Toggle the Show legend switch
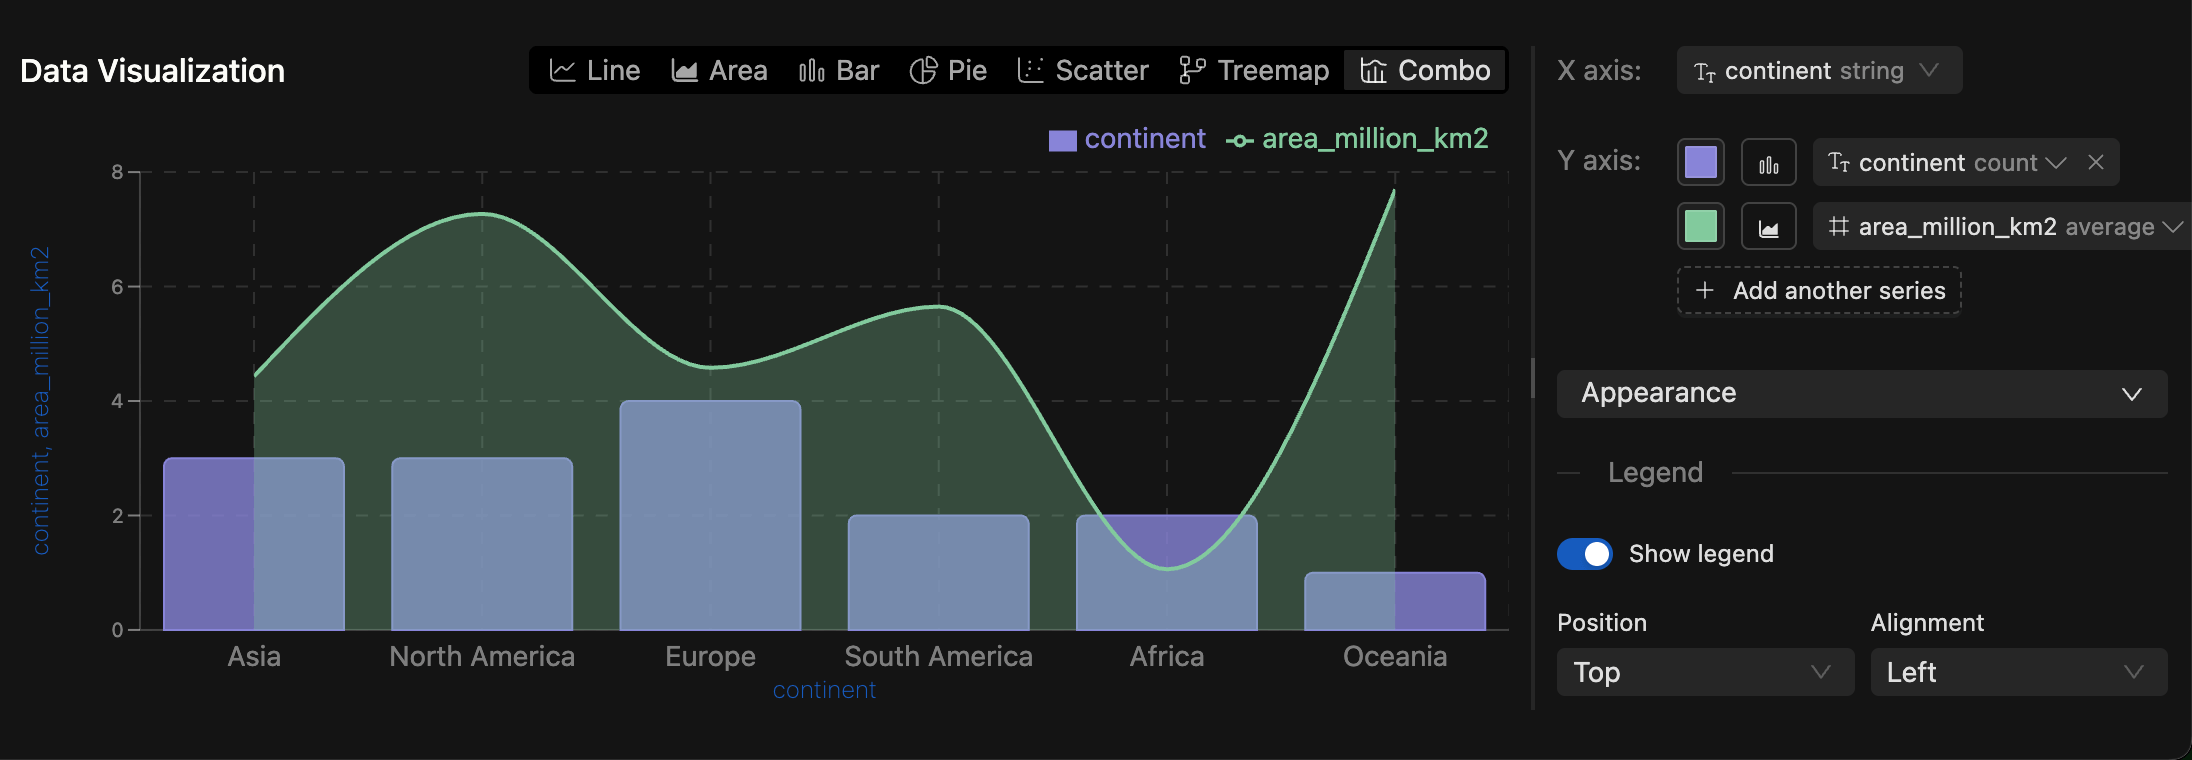 click(x=1585, y=554)
